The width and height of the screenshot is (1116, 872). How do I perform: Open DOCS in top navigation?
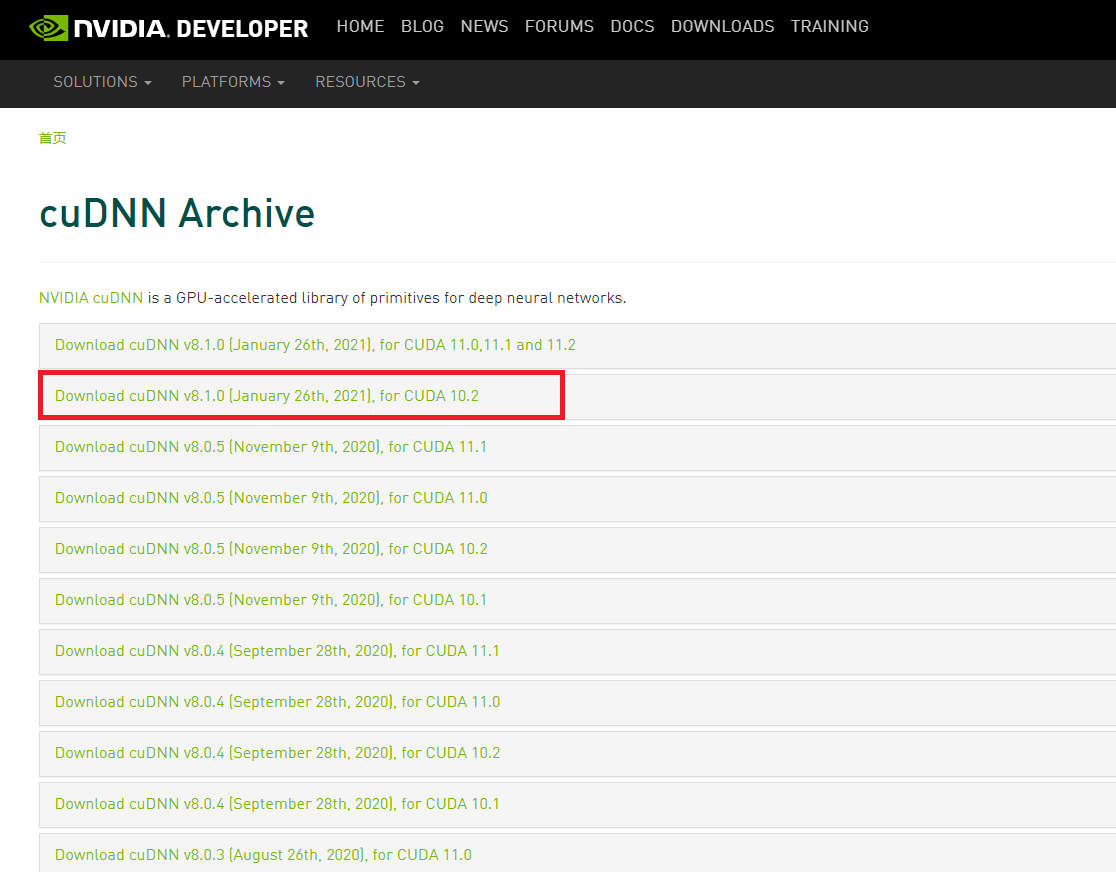[632, 26]
